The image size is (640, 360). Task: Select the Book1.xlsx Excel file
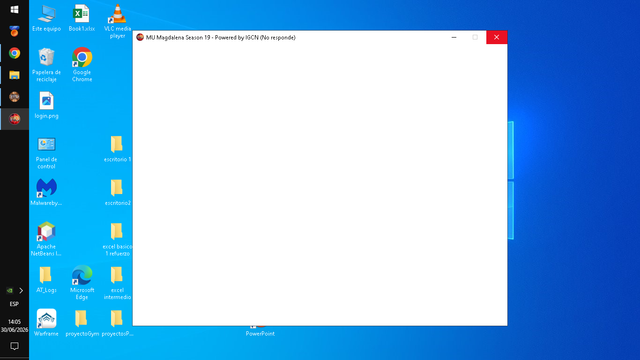pos(82,18)
